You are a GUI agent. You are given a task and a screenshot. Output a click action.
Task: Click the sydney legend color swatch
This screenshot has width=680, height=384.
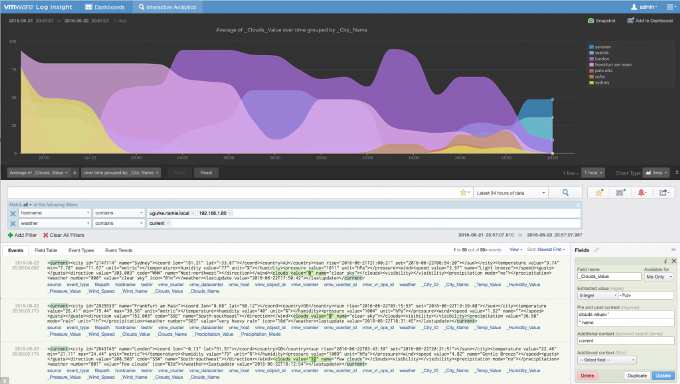591,82
